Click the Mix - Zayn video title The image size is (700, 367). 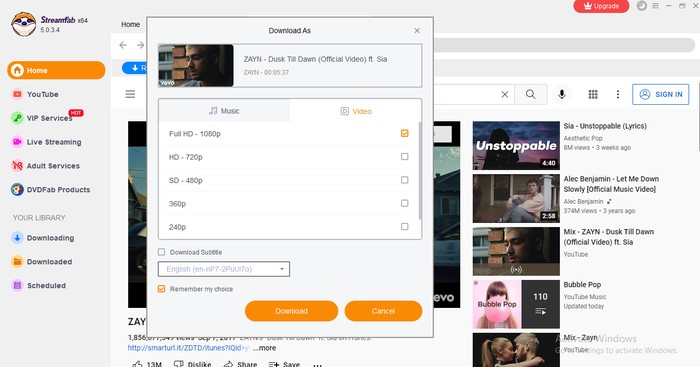click(x=580, y=338)
